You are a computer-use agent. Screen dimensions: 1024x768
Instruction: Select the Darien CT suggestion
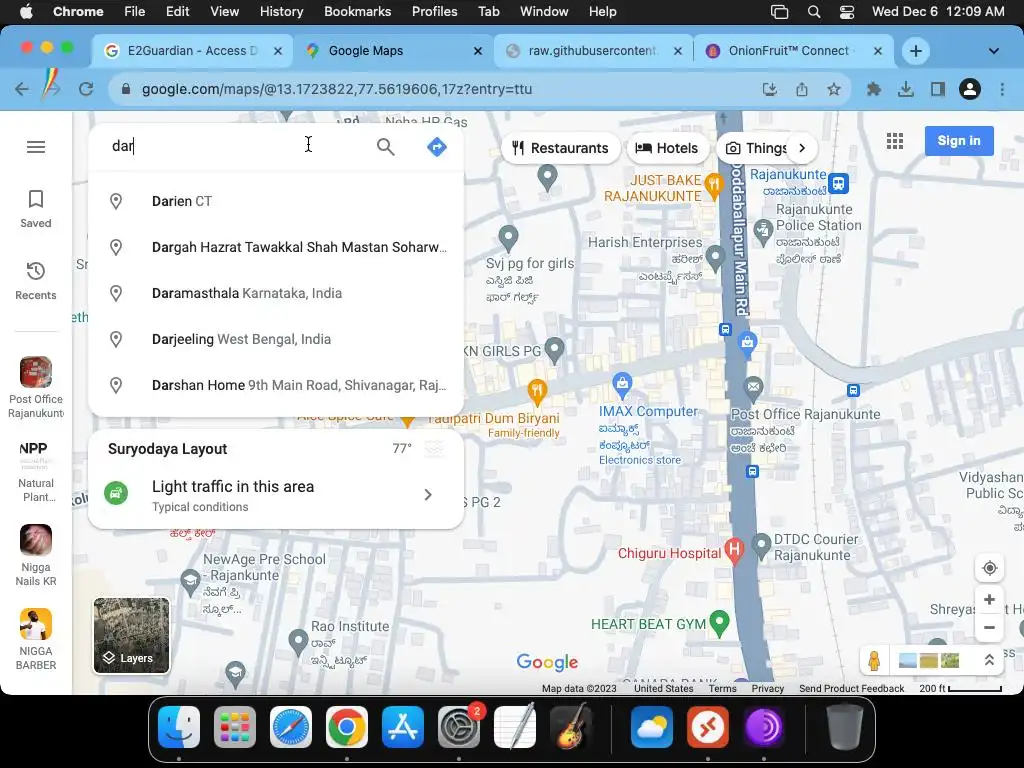[276, 201]
